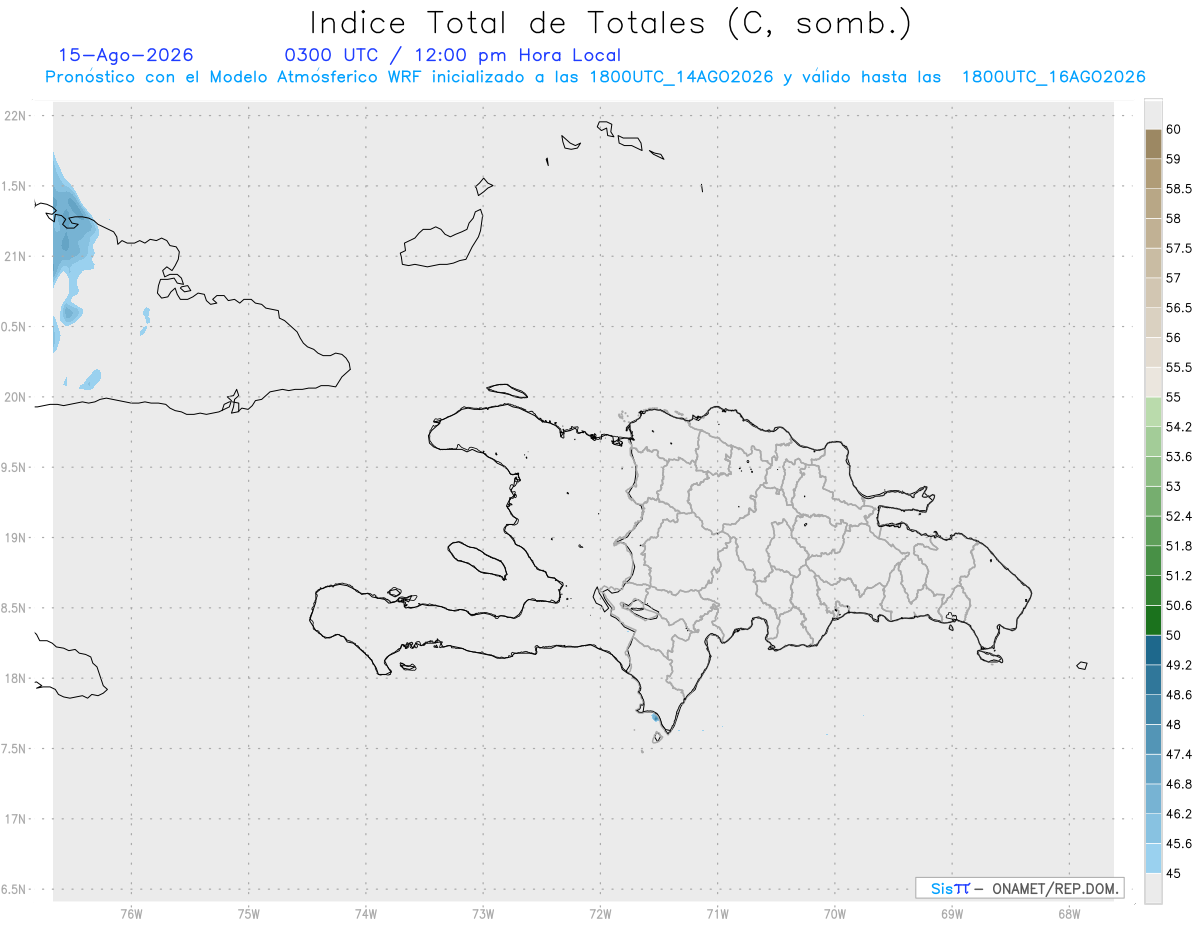
Task: Click the legend value '55.5'
Action: tap(1178, 368)
